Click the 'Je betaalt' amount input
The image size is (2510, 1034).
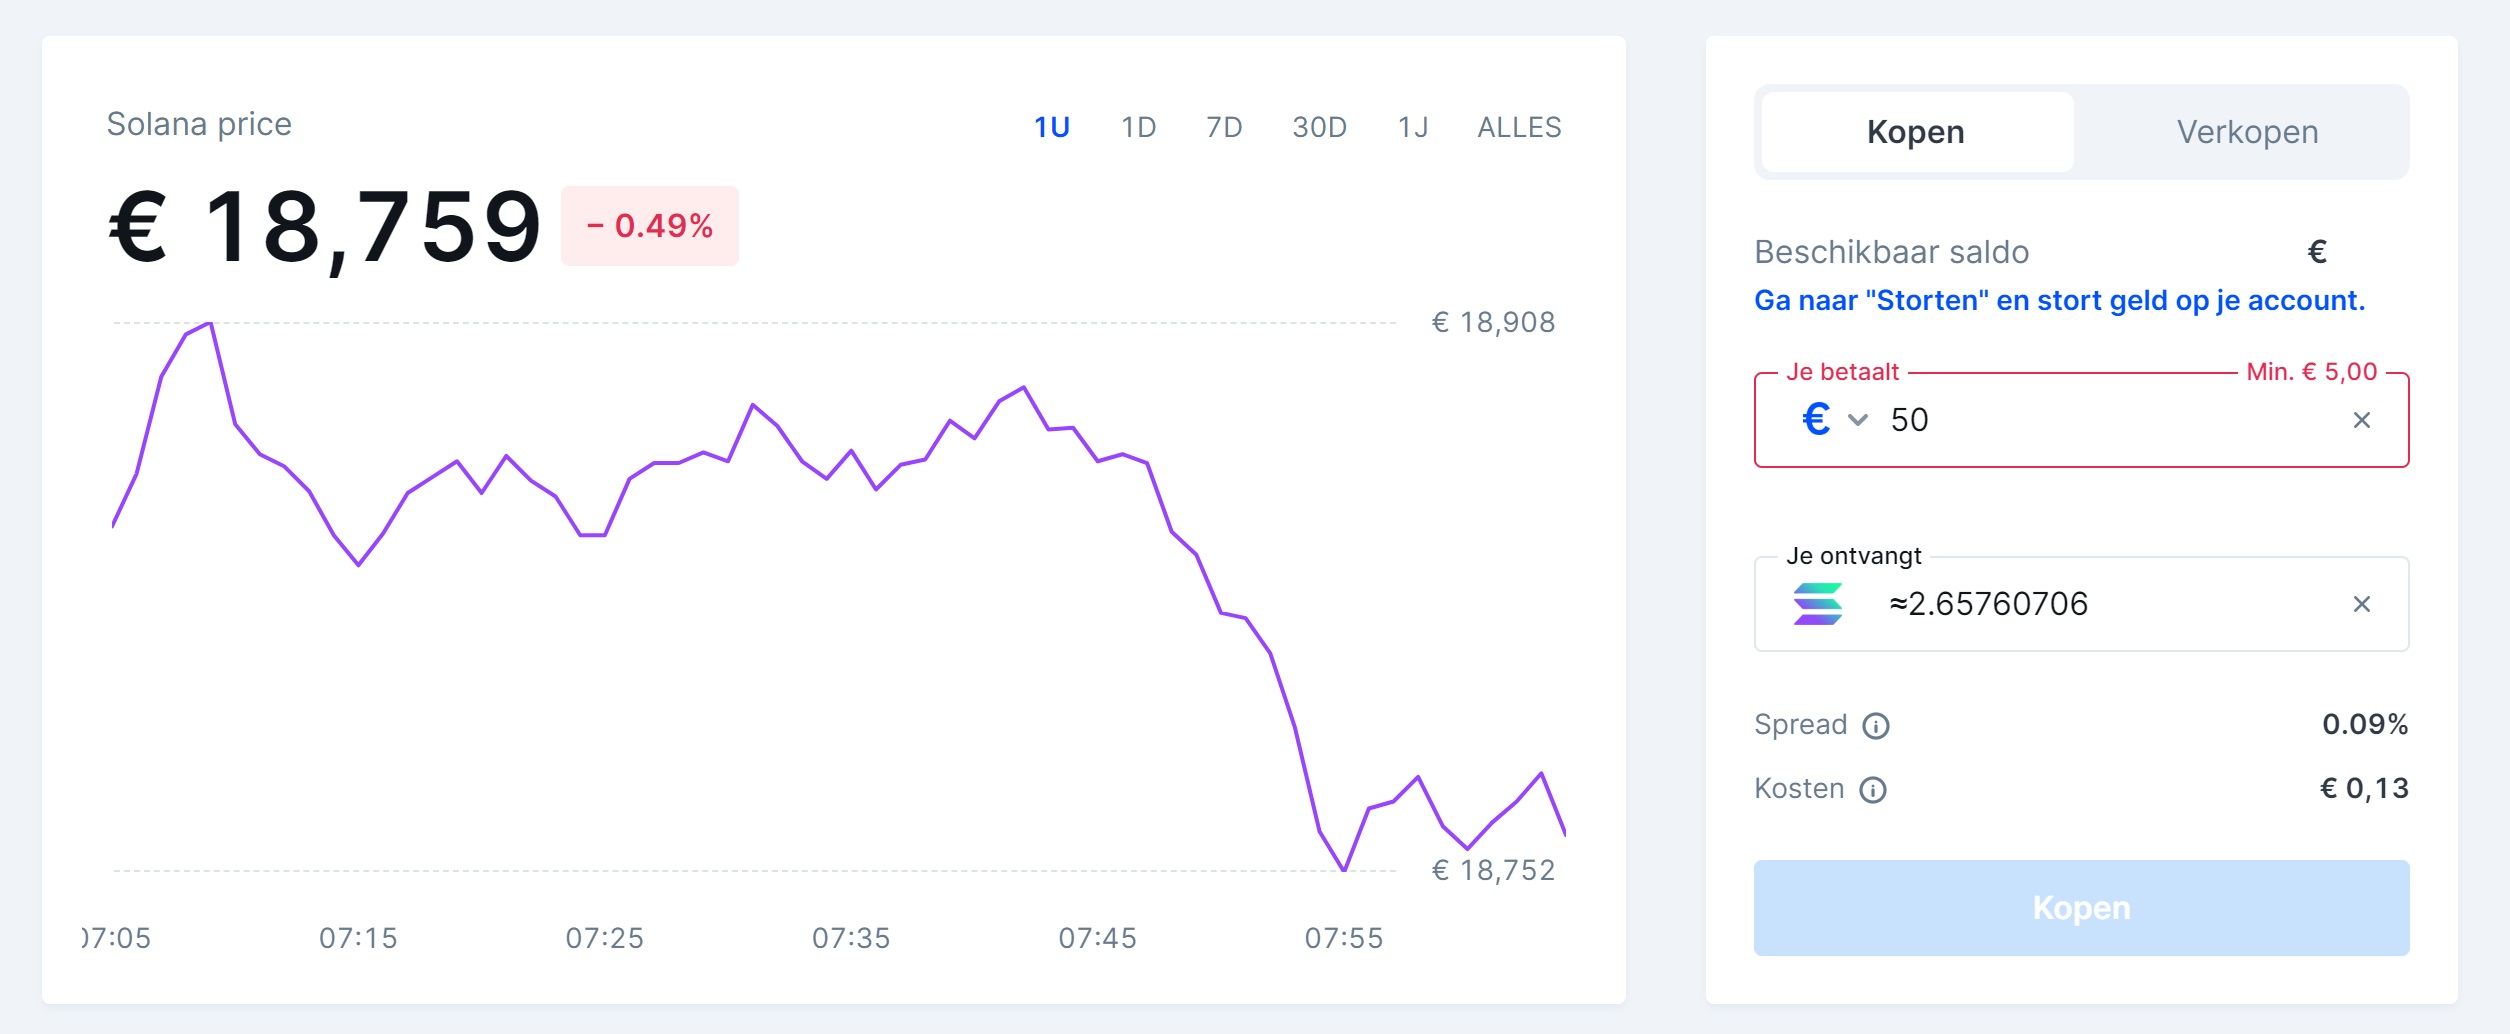(2100, 420)
